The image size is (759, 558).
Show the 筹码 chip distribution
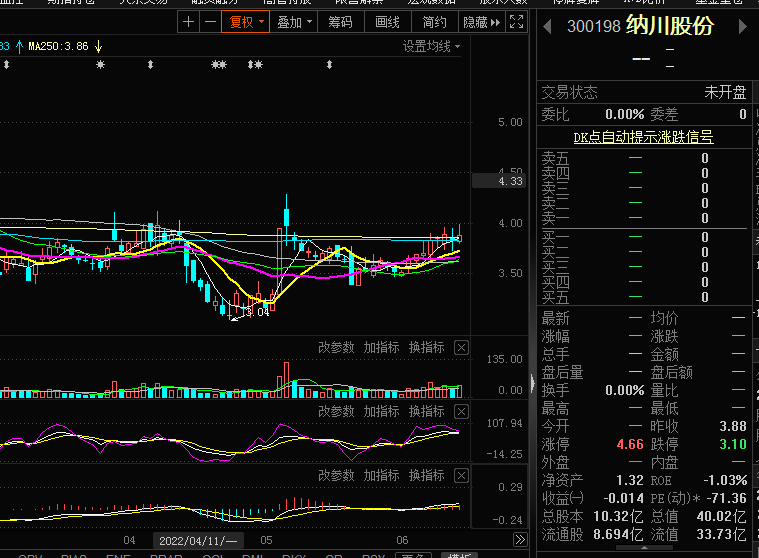tap(340, 22)
